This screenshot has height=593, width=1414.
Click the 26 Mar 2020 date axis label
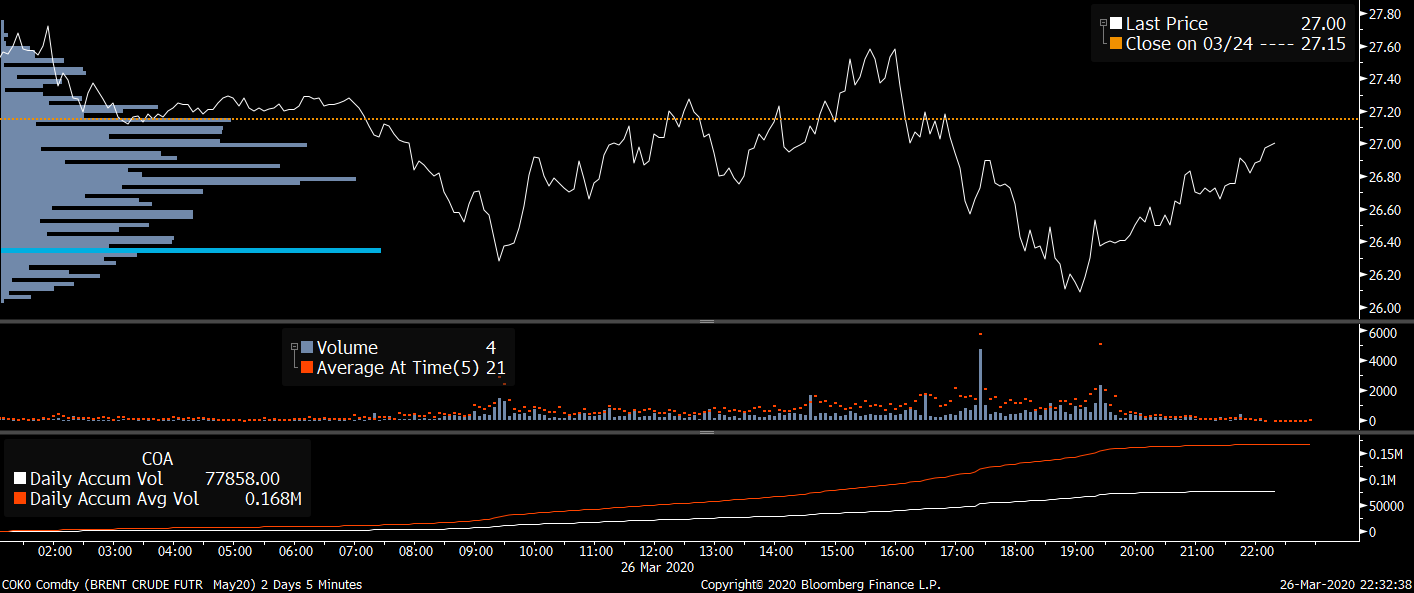click(x=657, y=566)
